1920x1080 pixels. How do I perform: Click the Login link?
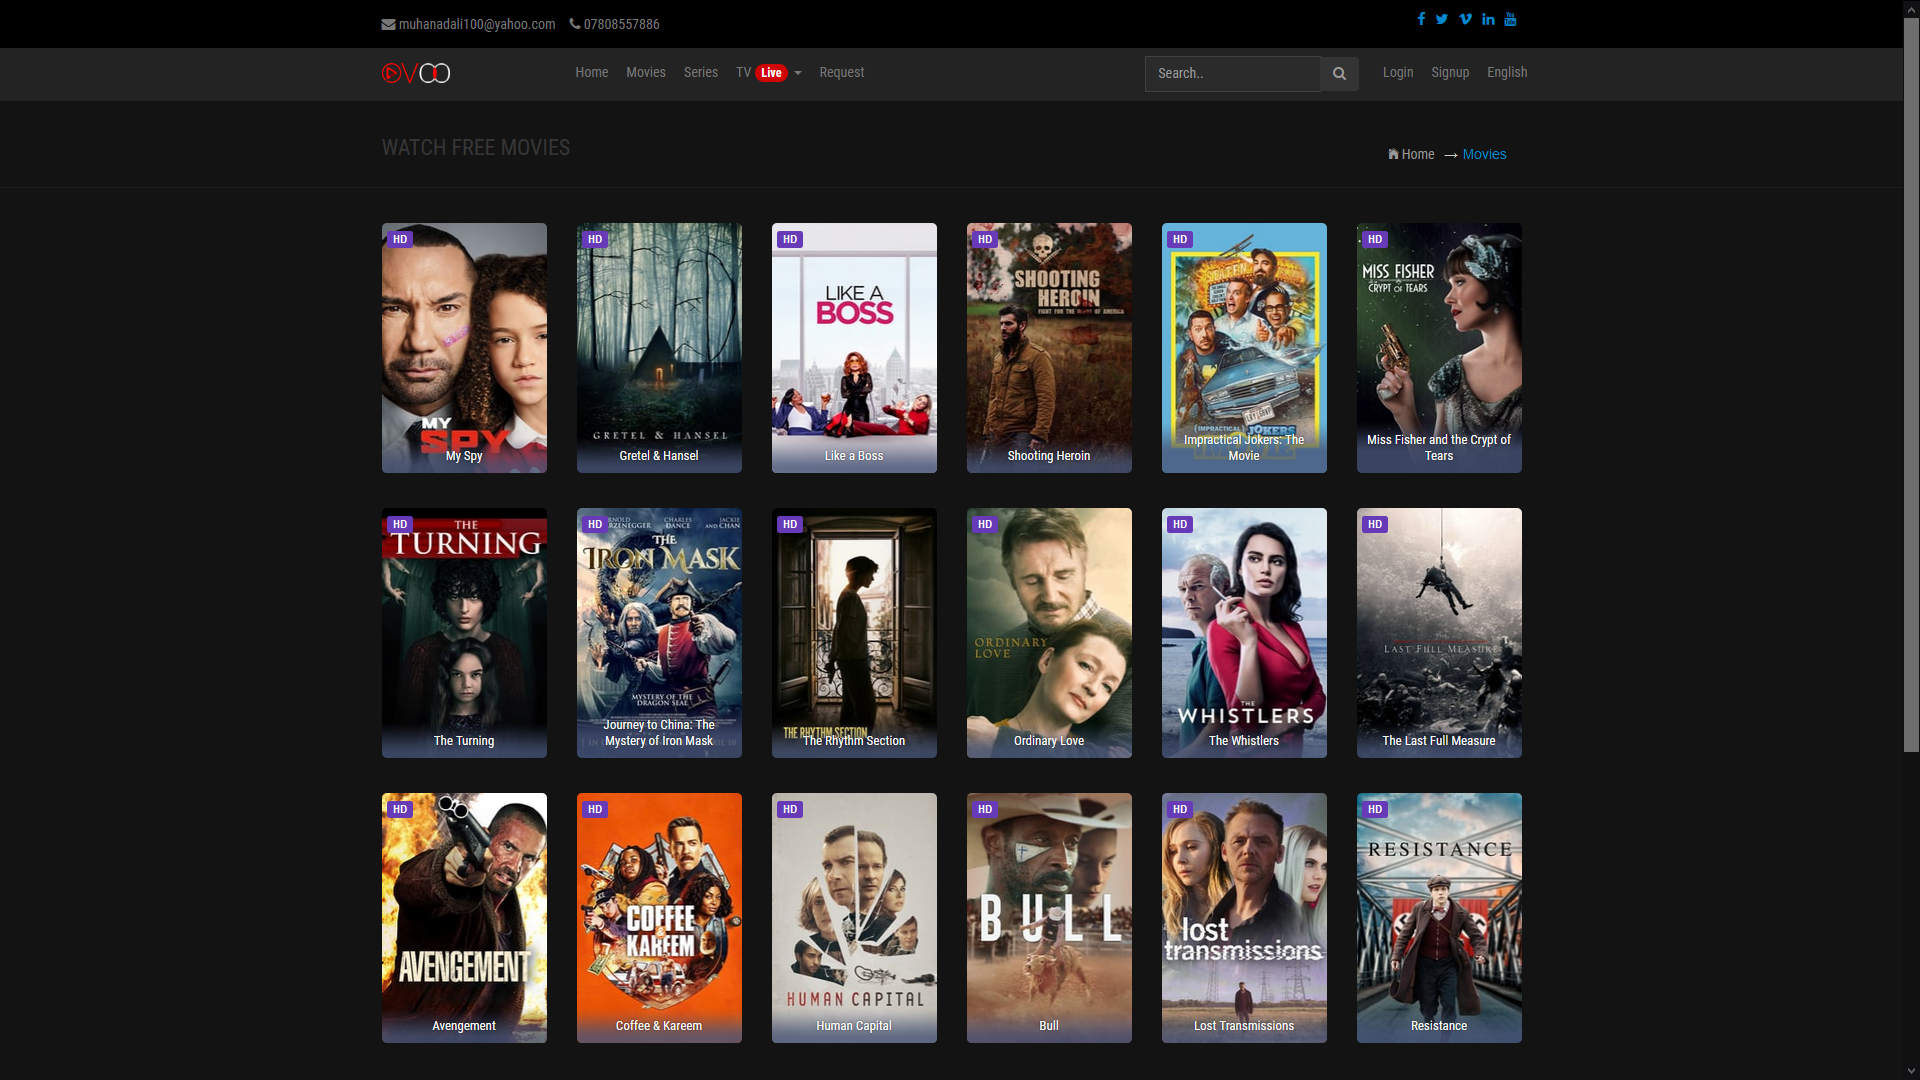1397,72
